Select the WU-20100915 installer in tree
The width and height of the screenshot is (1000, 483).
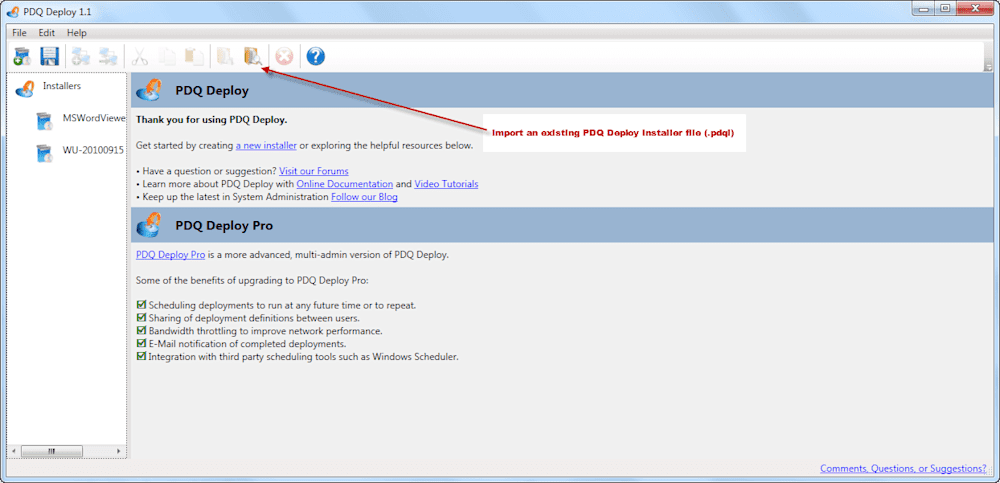(93, 151)
